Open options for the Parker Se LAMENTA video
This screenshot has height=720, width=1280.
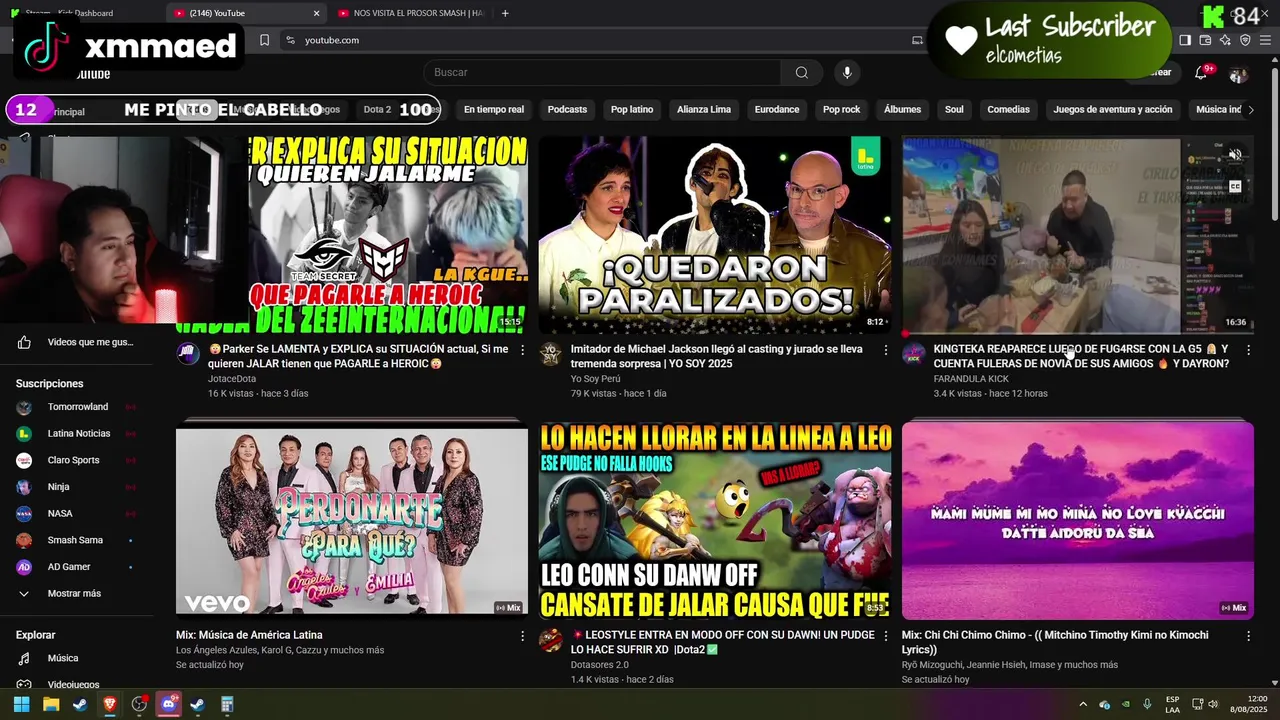click(522, 350)
